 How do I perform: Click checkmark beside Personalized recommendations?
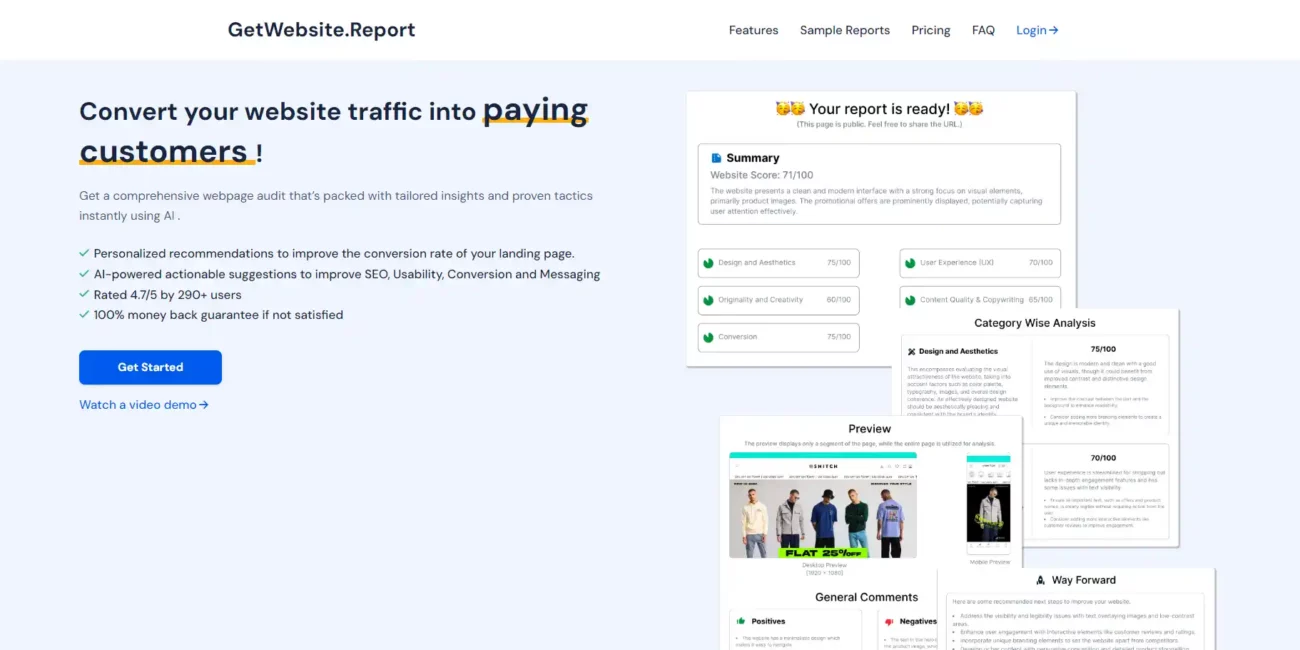point(84,254)
